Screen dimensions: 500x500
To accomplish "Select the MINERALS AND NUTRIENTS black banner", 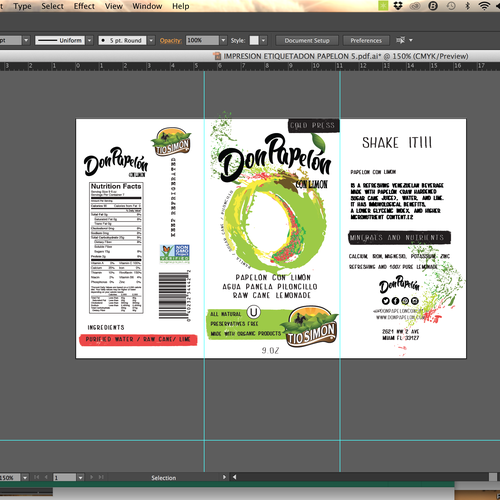I will click(x=399, y=238).
